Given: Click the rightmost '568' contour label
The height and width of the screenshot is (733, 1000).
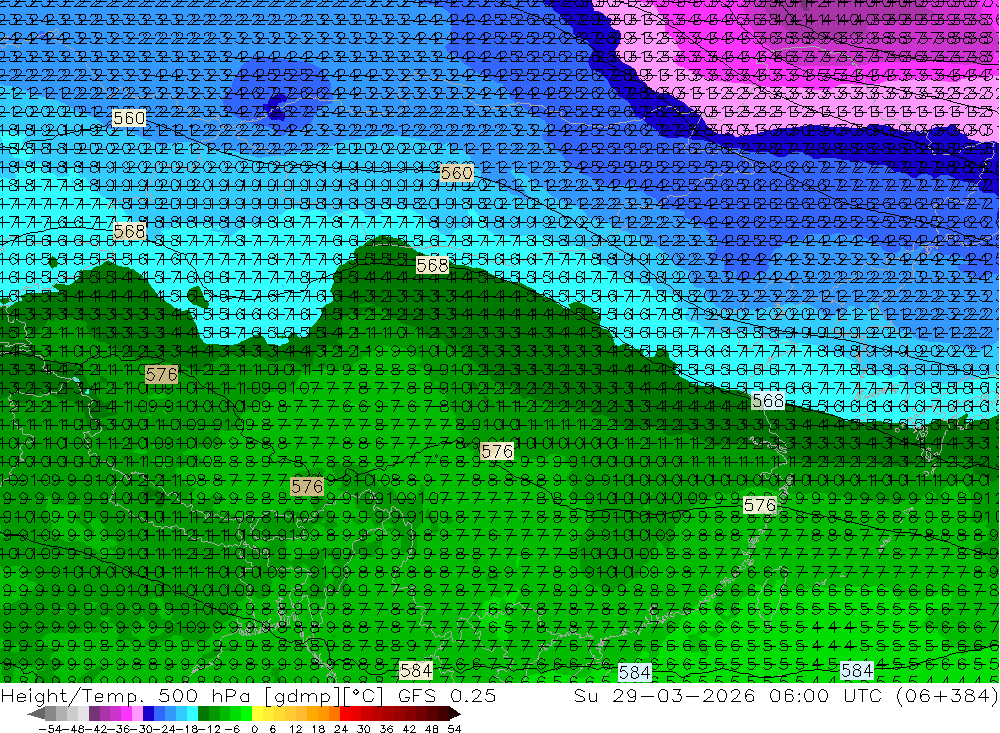Looking at the screenshot, I should (768, 401).
